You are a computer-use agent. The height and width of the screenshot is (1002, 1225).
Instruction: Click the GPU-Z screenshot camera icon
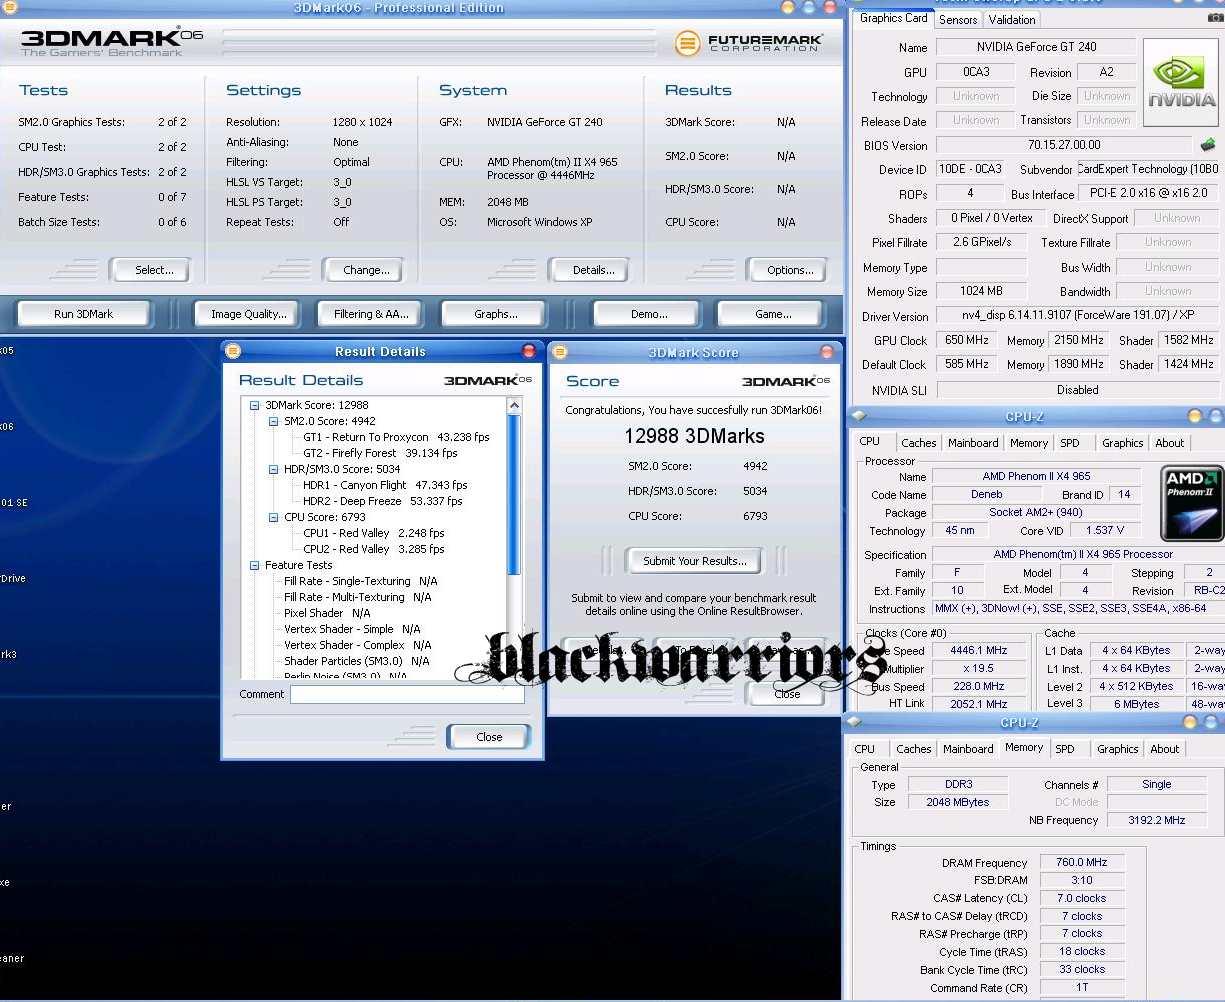(1215, 17)
